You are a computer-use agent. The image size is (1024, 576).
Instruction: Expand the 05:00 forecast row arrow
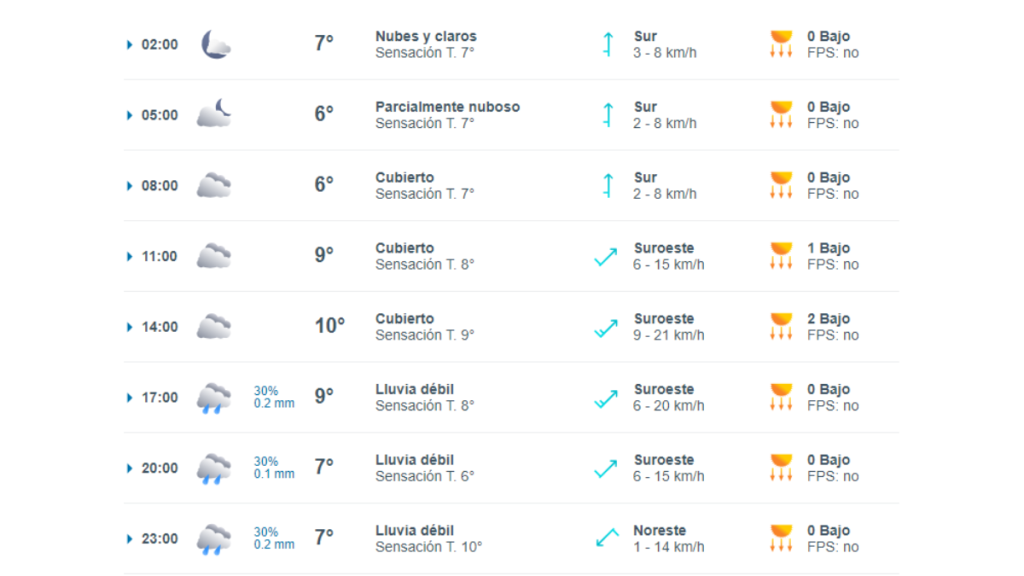(129, 116)
